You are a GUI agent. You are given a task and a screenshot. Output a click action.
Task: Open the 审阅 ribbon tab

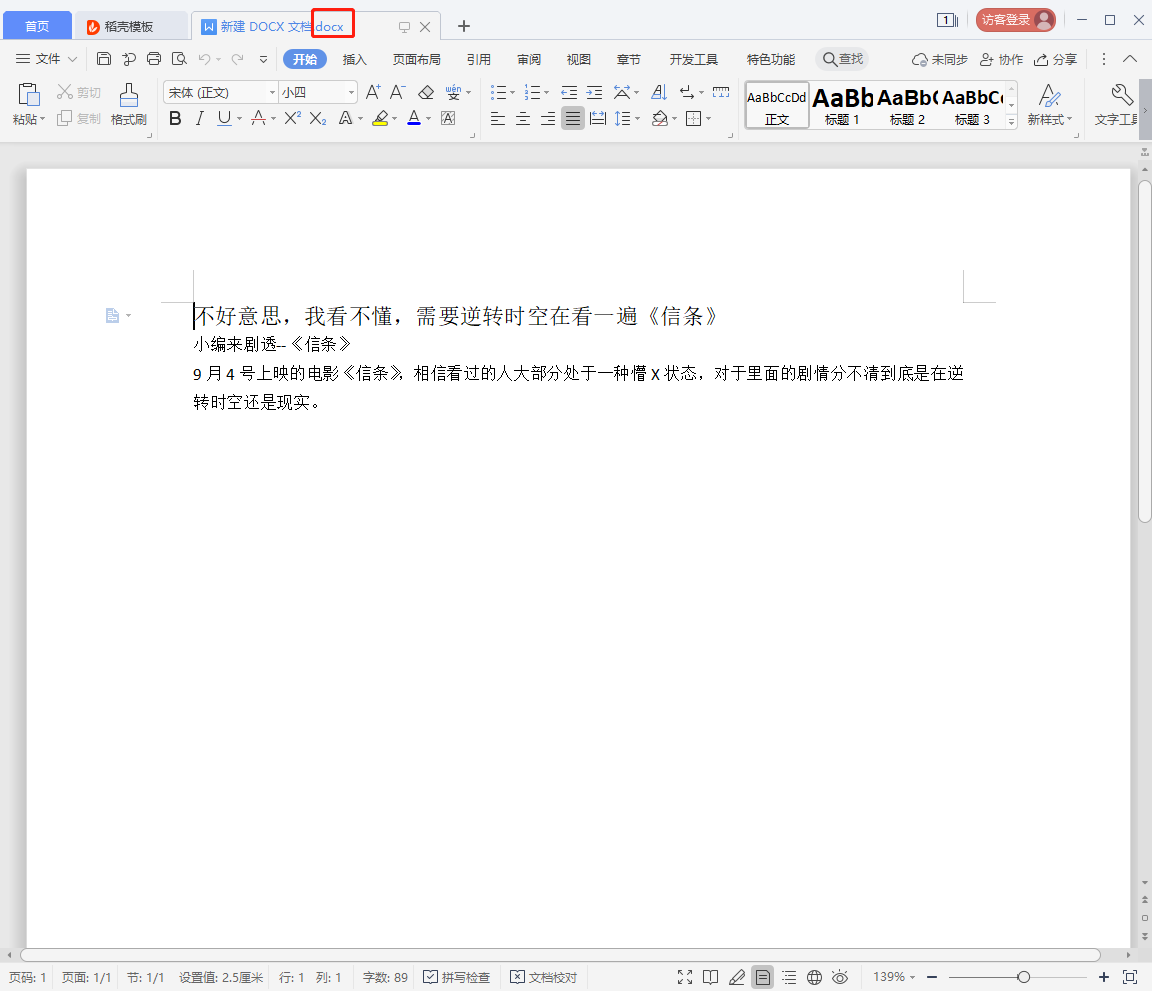click(528, 59)
